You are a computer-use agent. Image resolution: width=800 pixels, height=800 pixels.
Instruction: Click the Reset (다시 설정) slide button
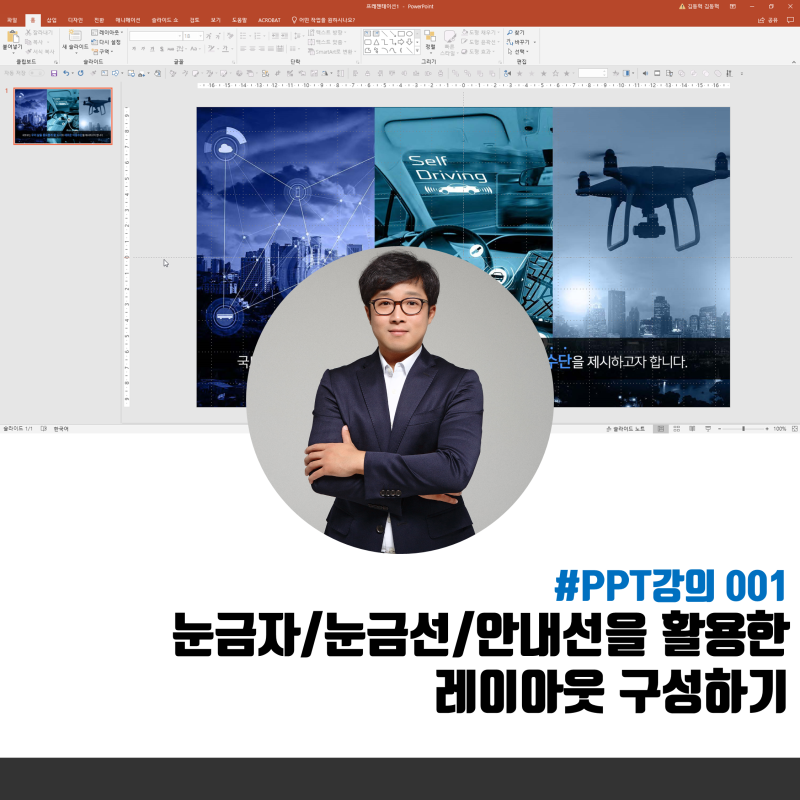(106, 42)
